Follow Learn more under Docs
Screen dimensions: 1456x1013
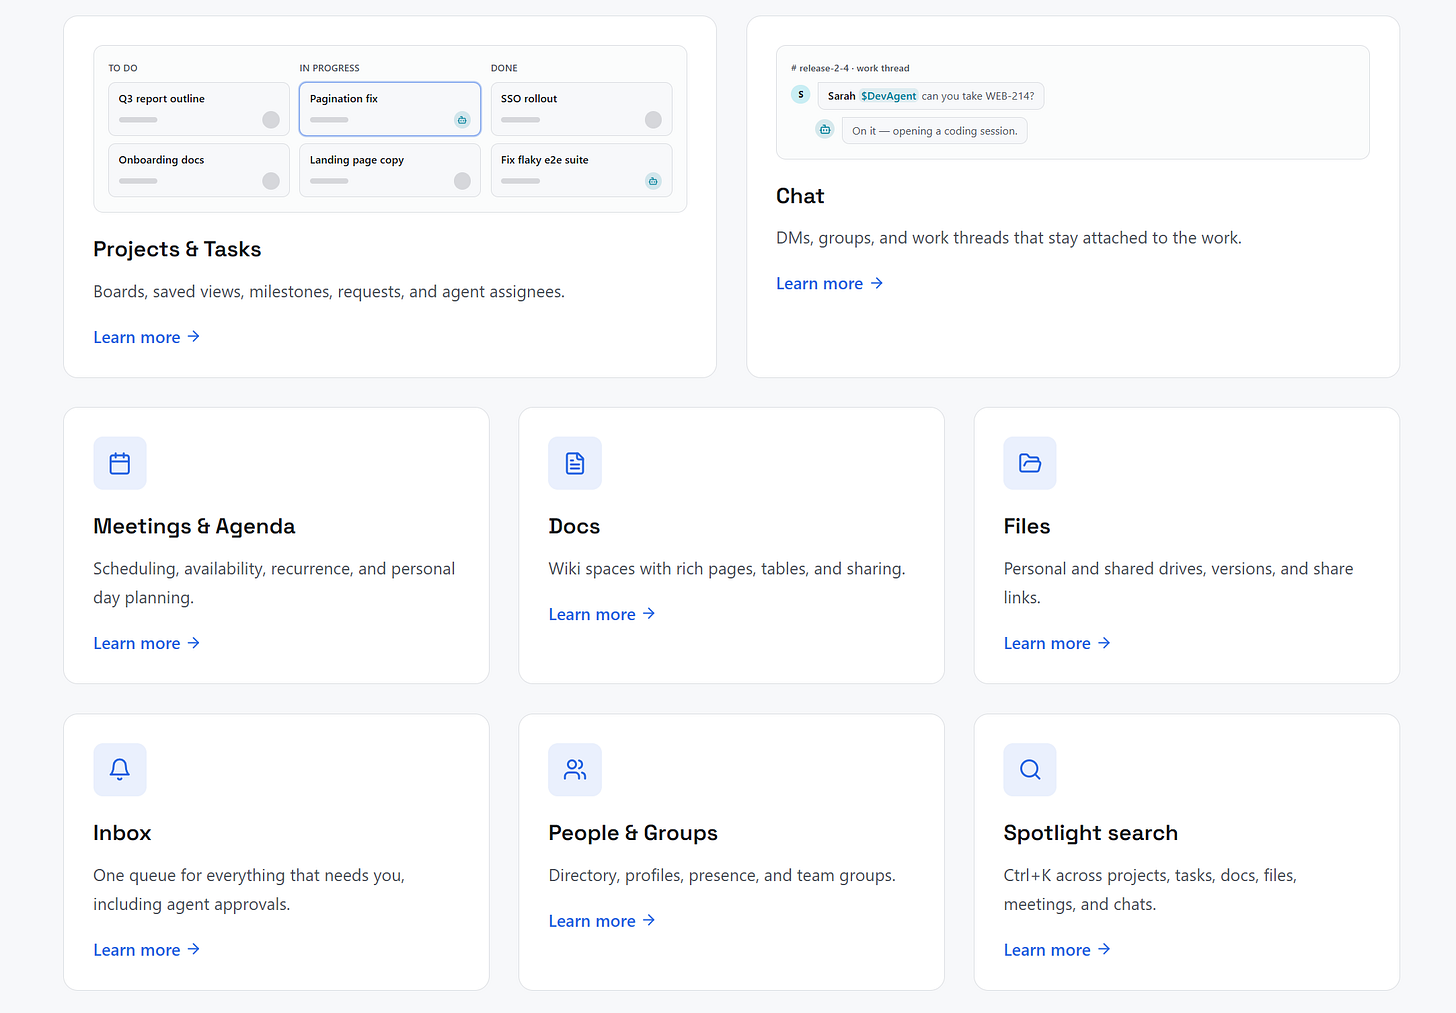[602, 614]
